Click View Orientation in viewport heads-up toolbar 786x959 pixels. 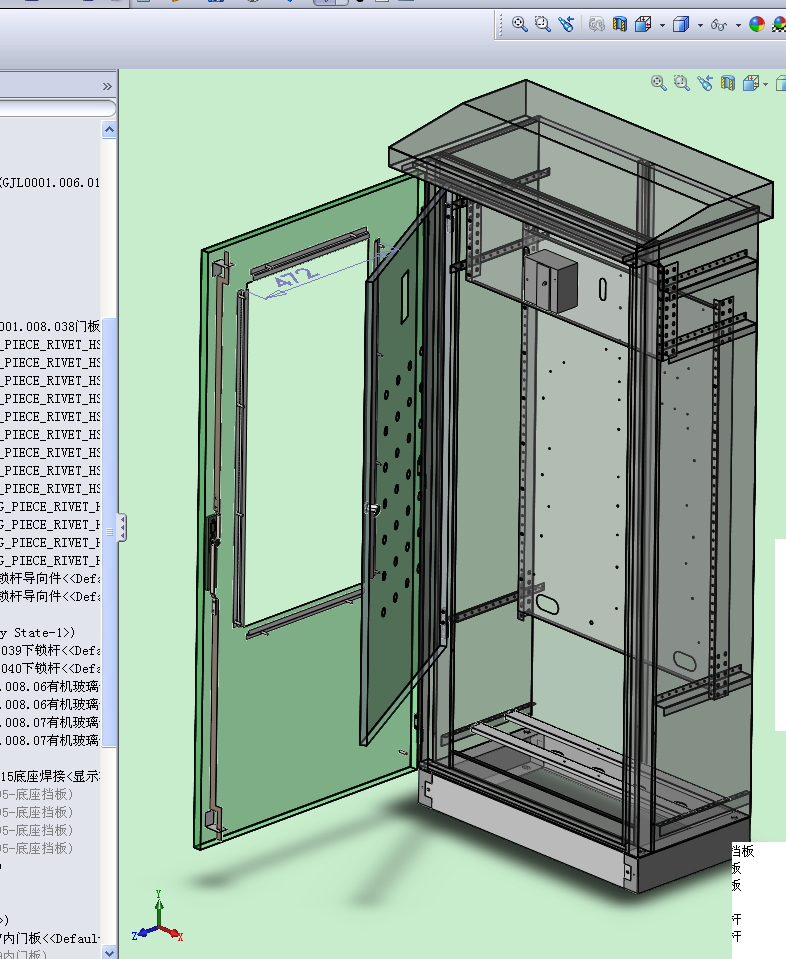[x=751, y=83]
